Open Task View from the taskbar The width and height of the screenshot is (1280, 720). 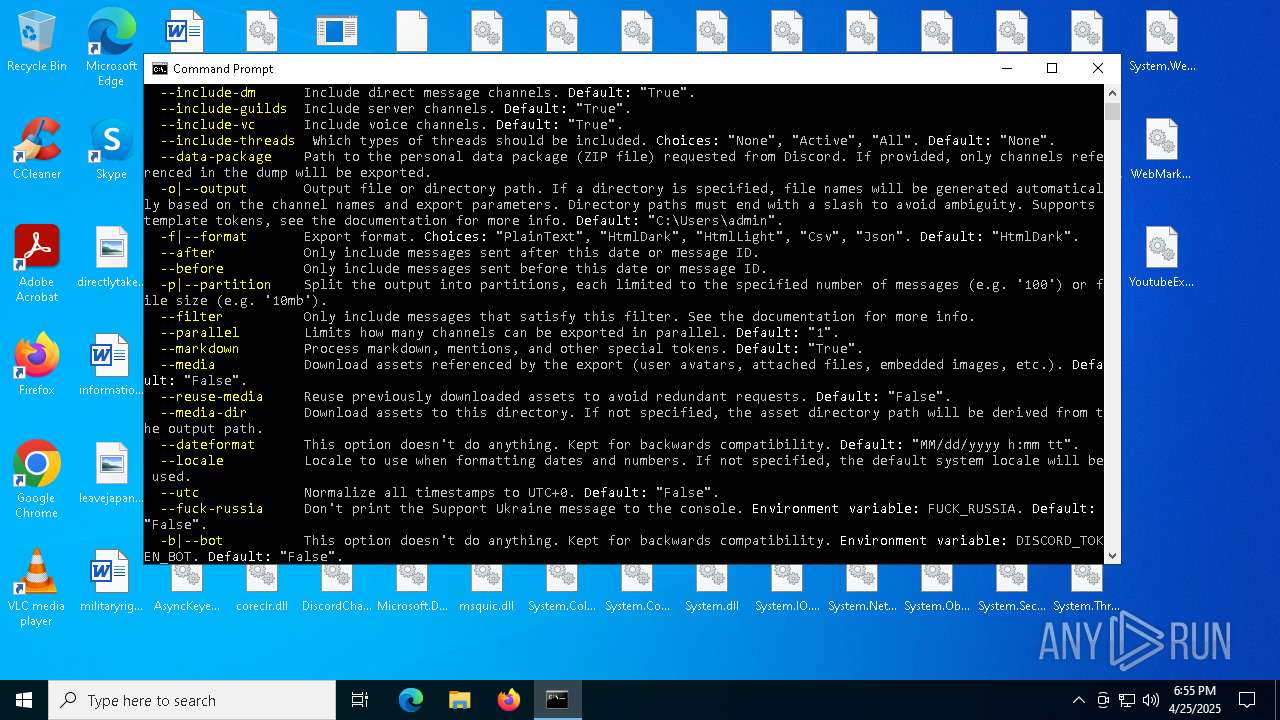click(360, 700)
